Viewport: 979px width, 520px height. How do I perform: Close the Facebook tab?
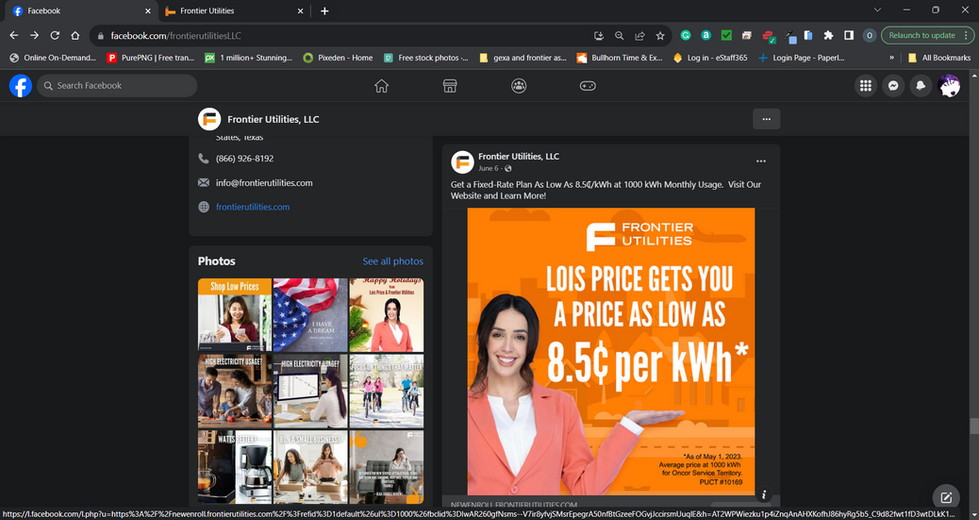[148, 11]
